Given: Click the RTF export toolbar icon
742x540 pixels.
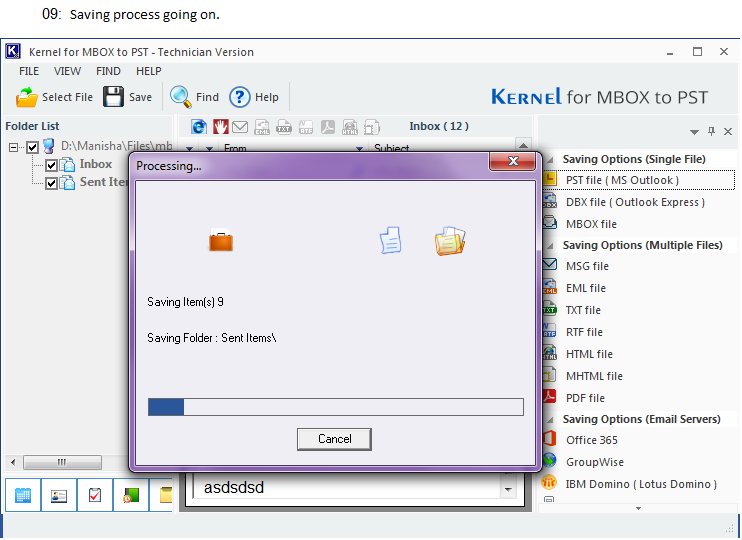Looking at the screenshot, I should pos(306,126).
